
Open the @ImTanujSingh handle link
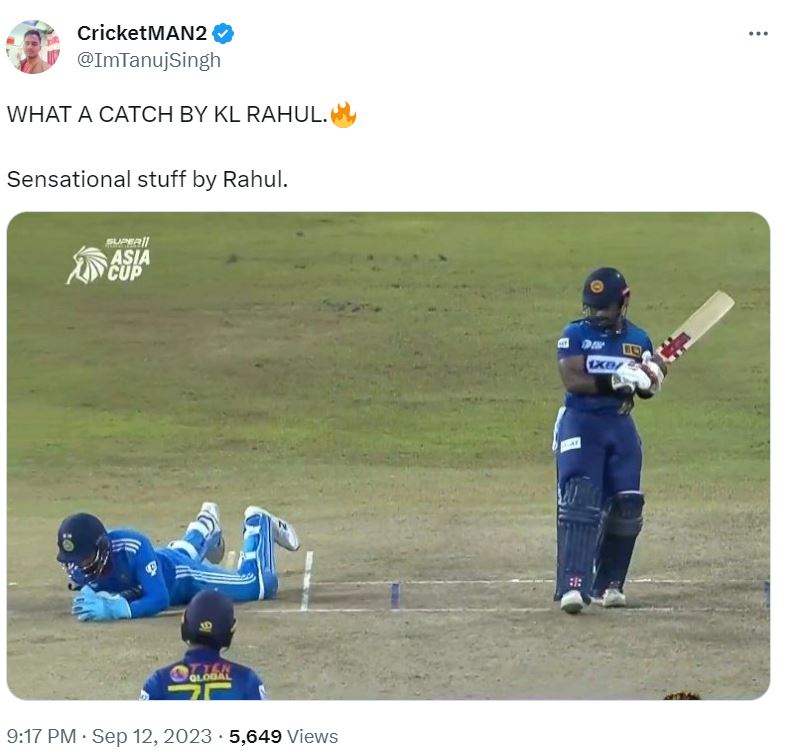149,60
